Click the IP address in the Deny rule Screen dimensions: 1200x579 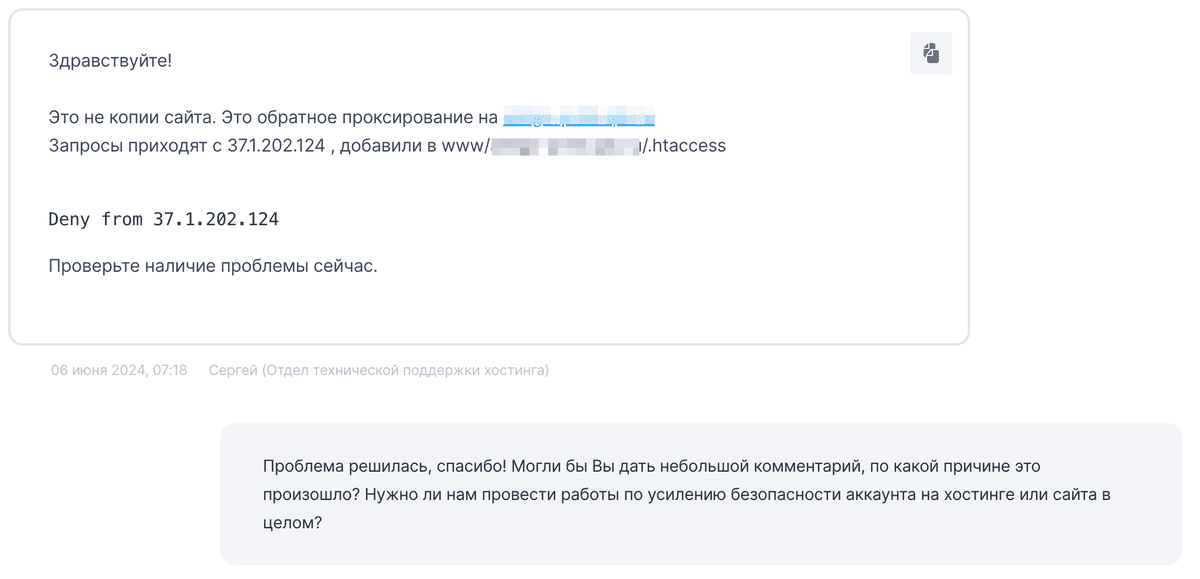[215, 219]
